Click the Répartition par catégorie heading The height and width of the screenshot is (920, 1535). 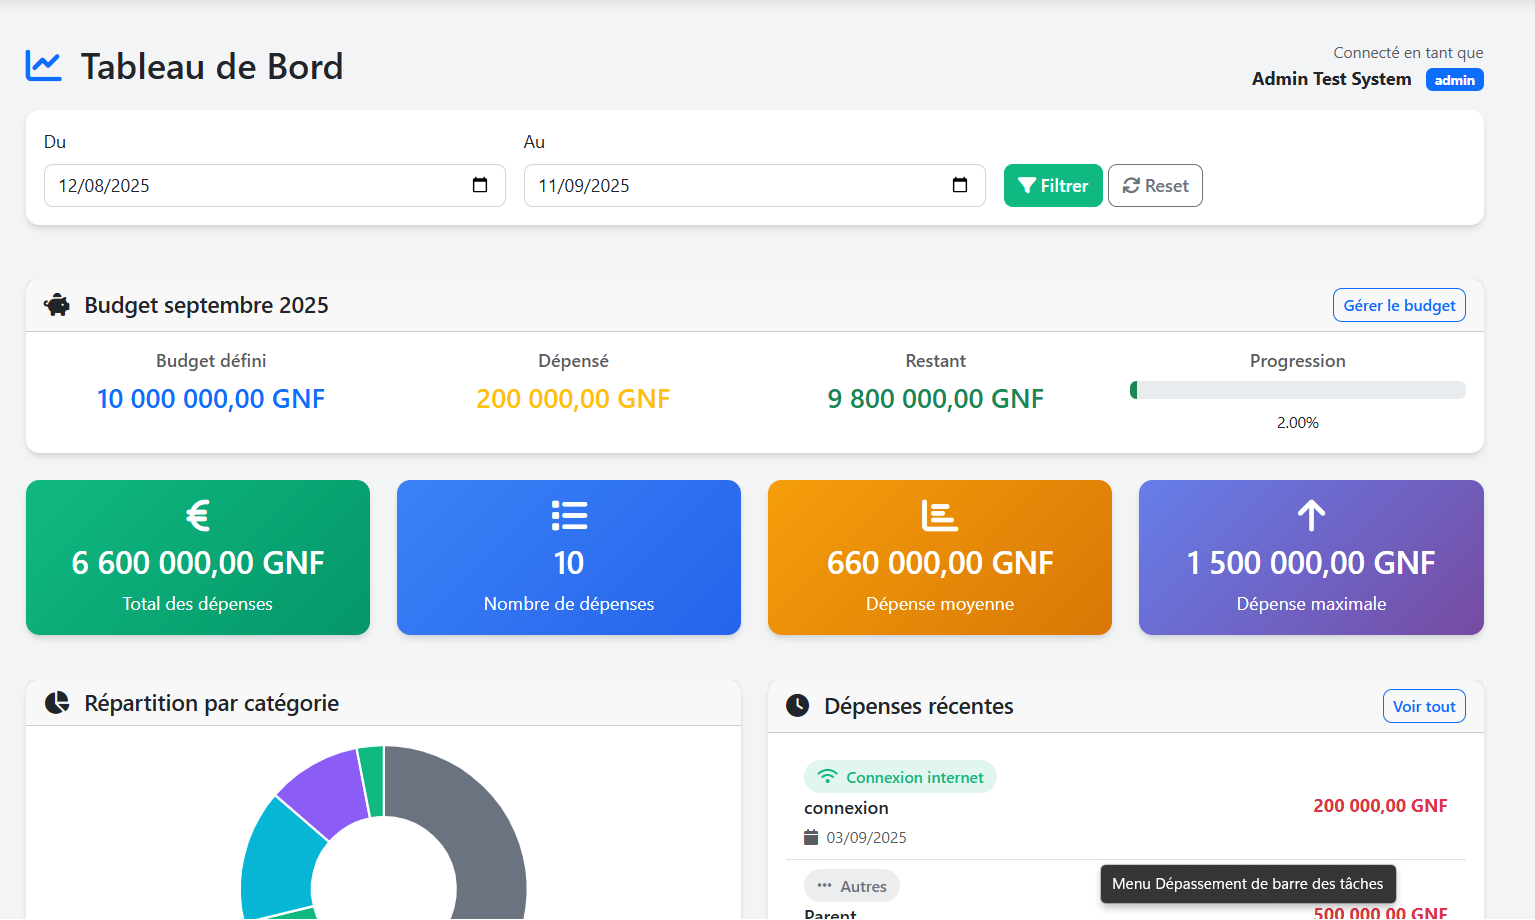tap(211, 704)
